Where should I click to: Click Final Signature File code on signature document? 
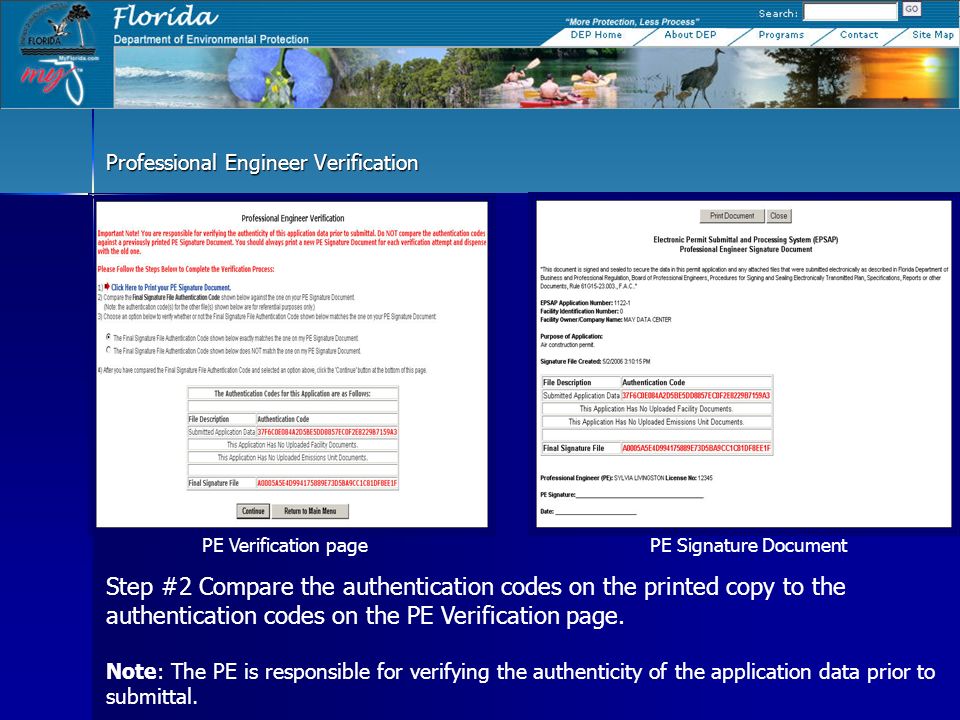[x=696, y=448]
